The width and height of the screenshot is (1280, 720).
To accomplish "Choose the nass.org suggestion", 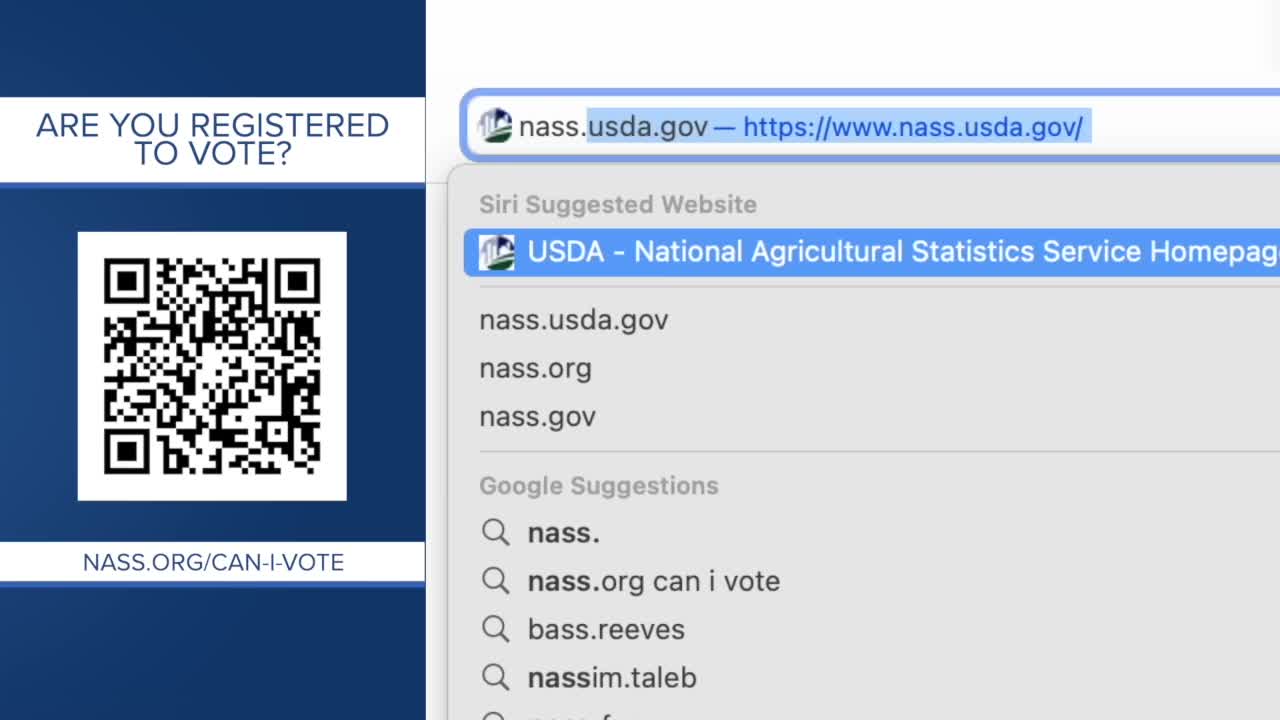I will (x=535, y=369).
